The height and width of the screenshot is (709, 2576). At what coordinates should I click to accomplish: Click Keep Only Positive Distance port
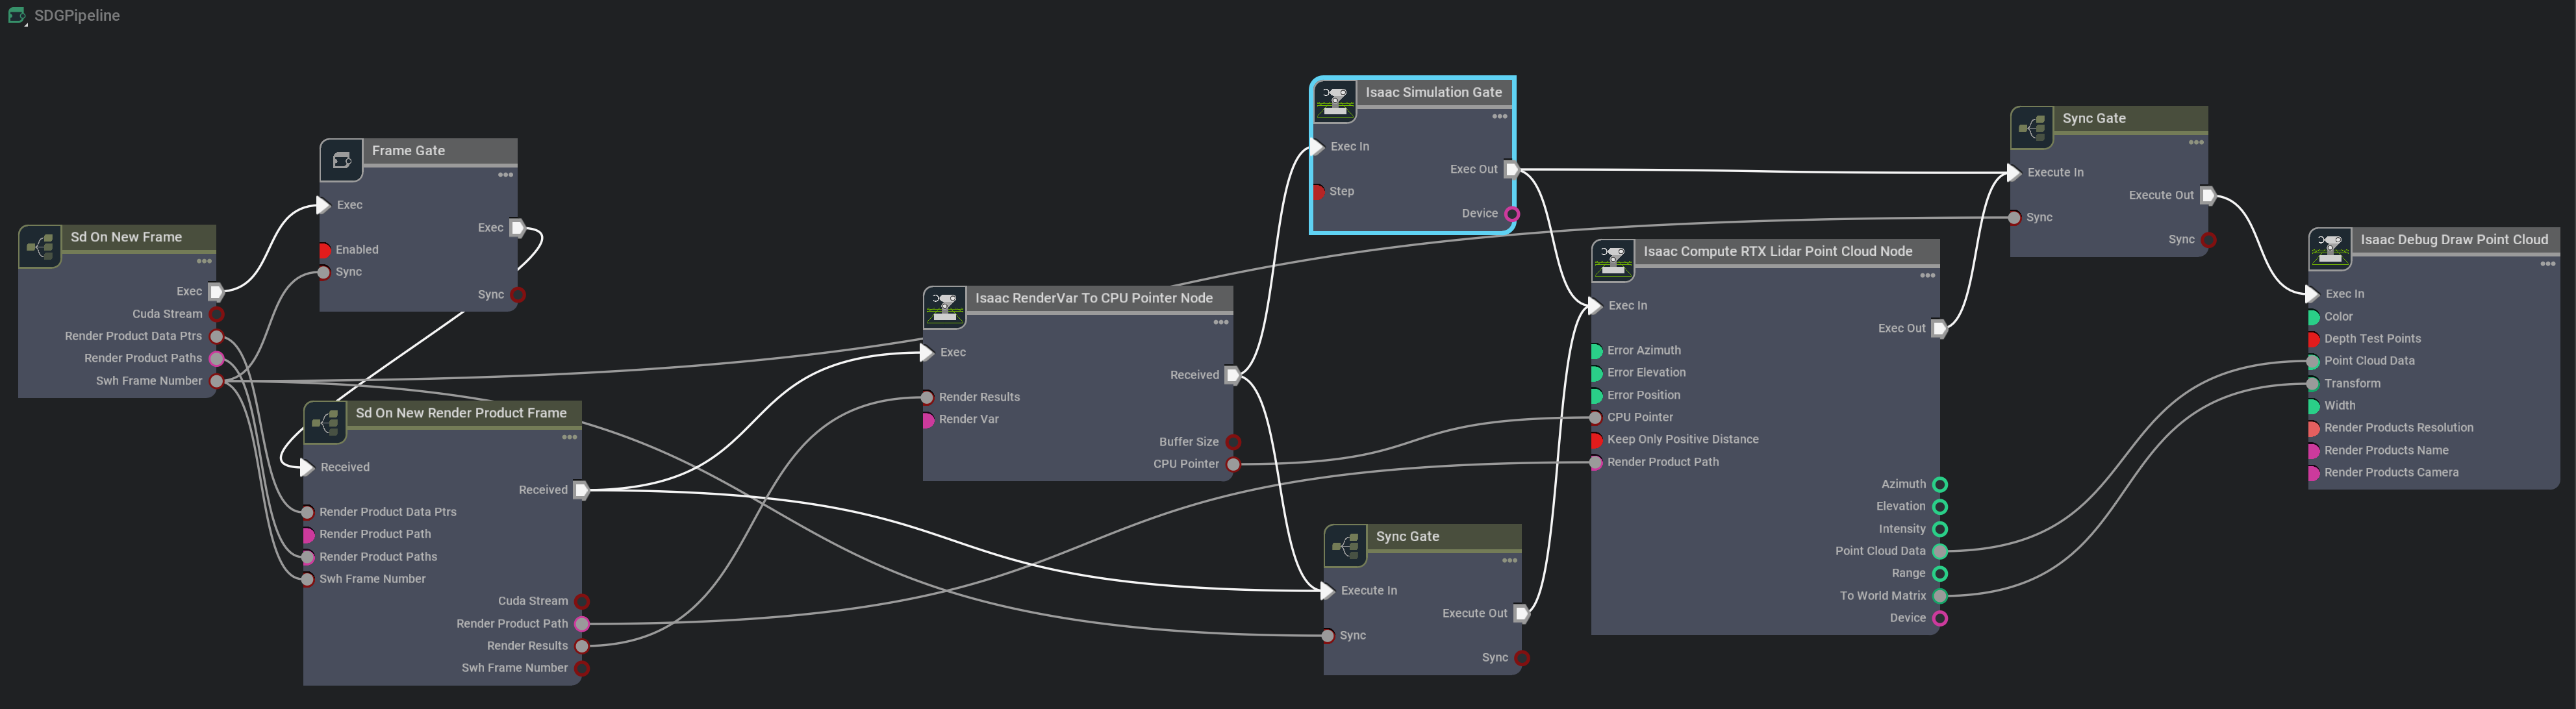click(x=1596, y=440)
